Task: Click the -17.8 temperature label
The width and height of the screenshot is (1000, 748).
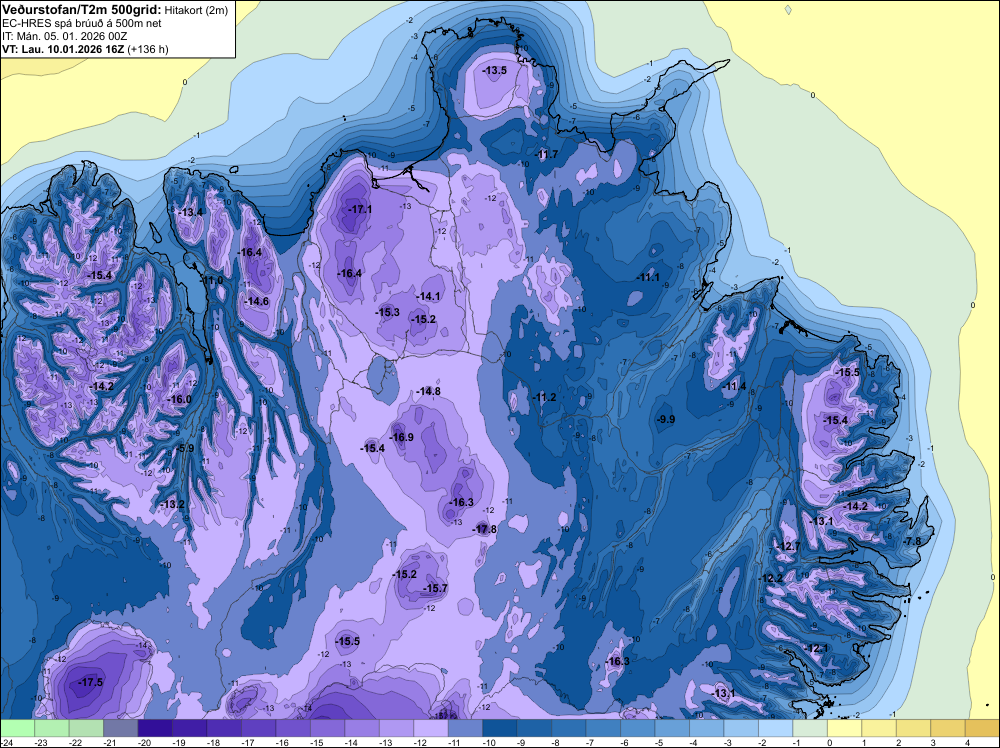Action: [485, 529]
